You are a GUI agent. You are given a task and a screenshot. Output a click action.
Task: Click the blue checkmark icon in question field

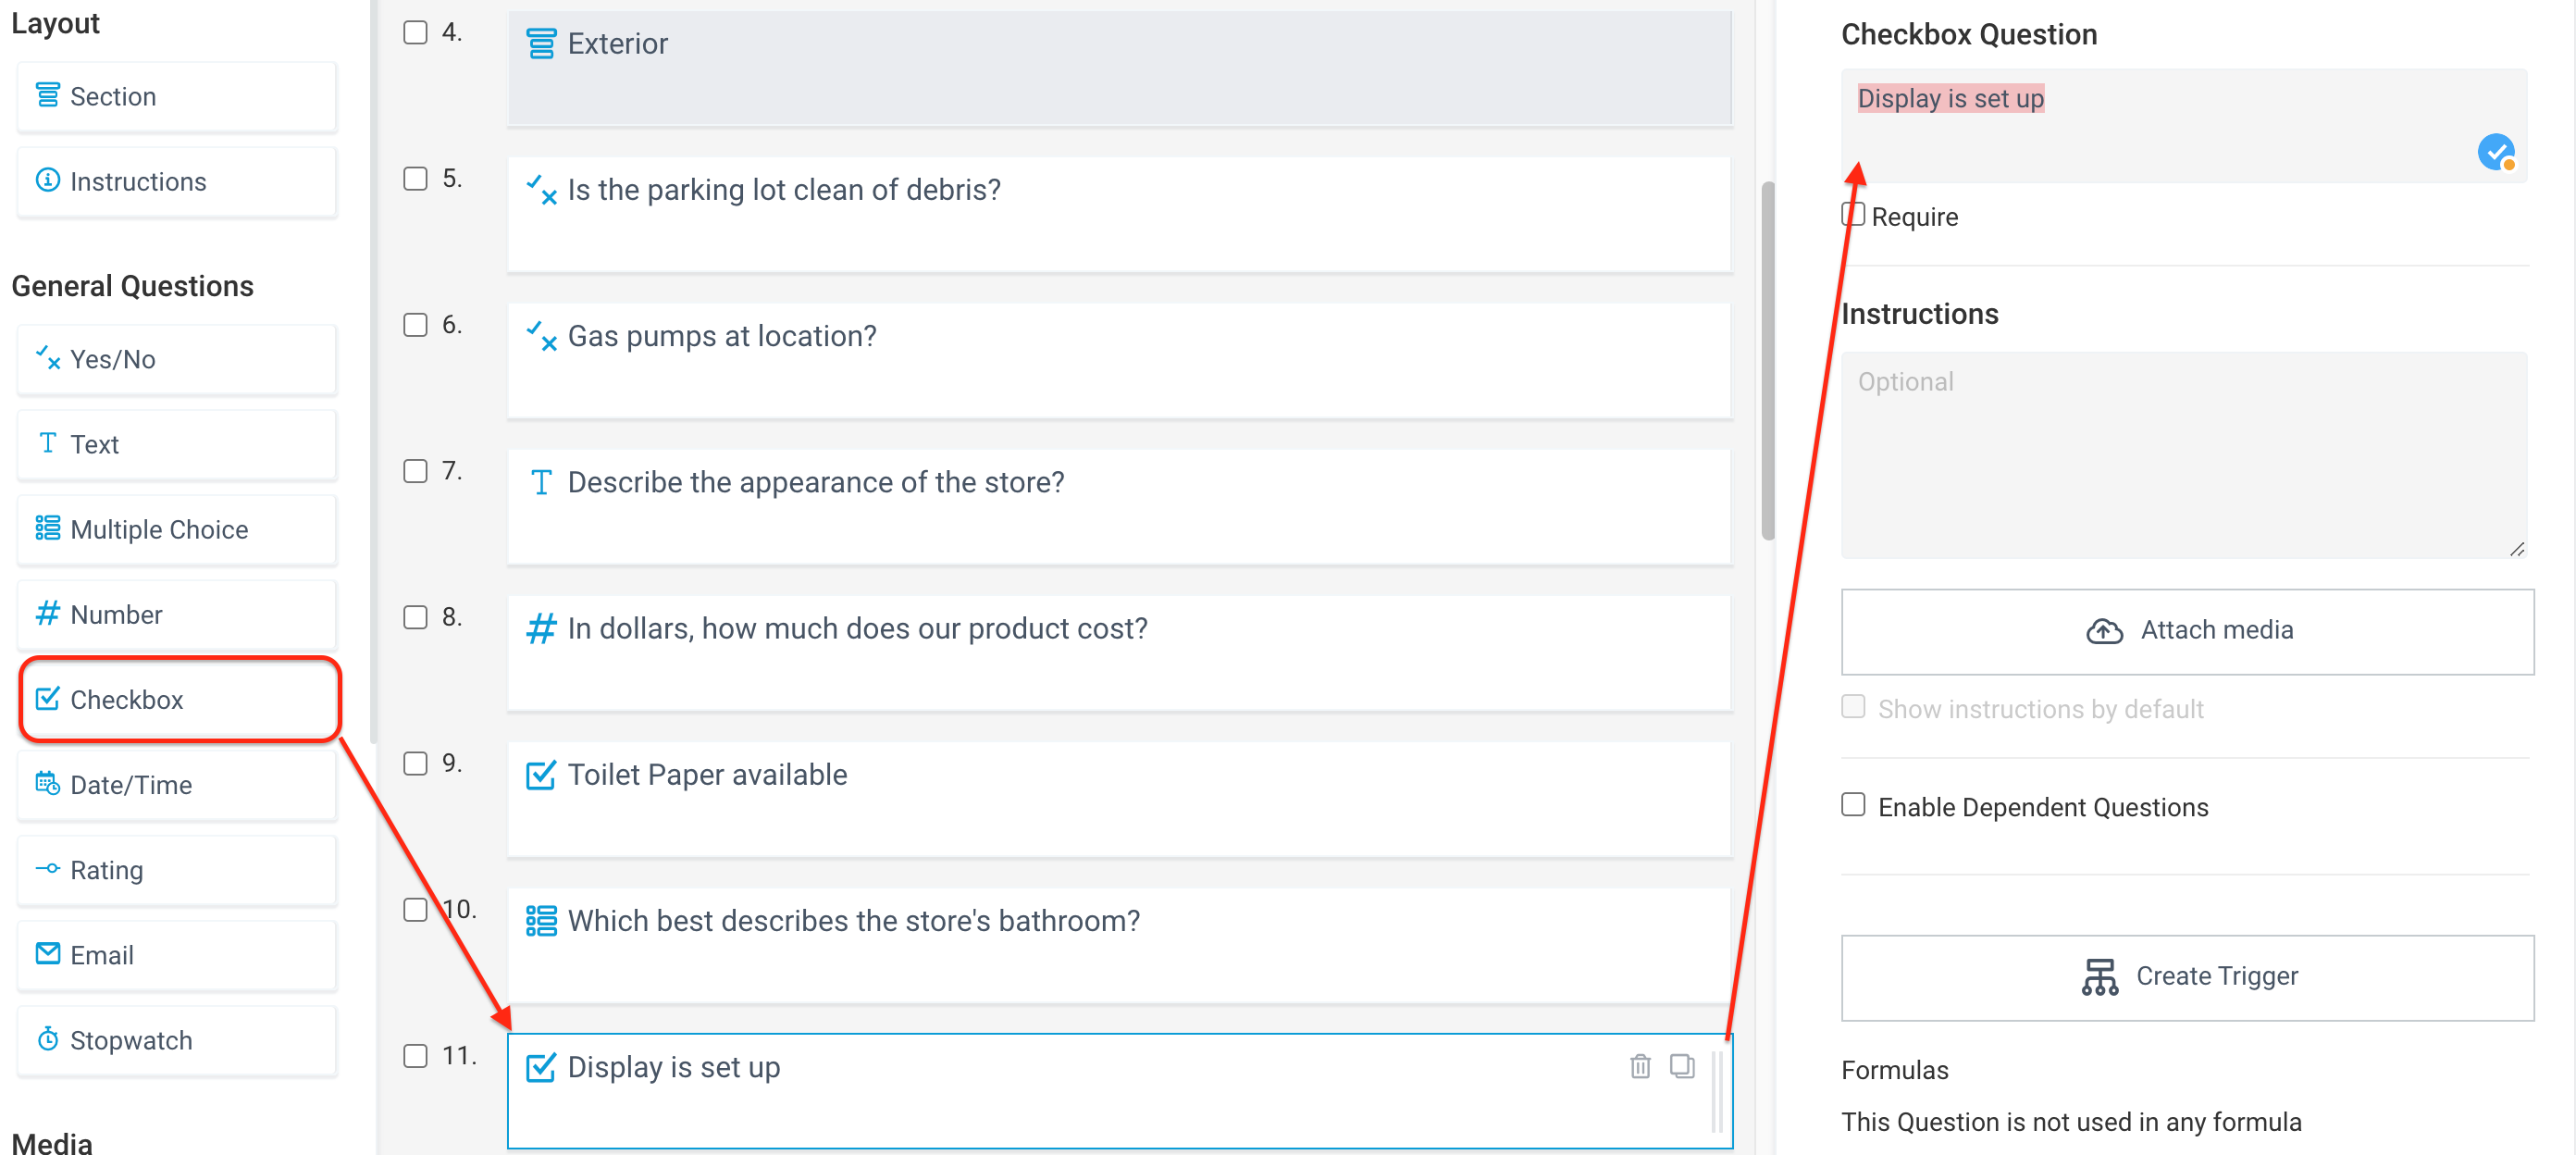tap(2496, 152)
